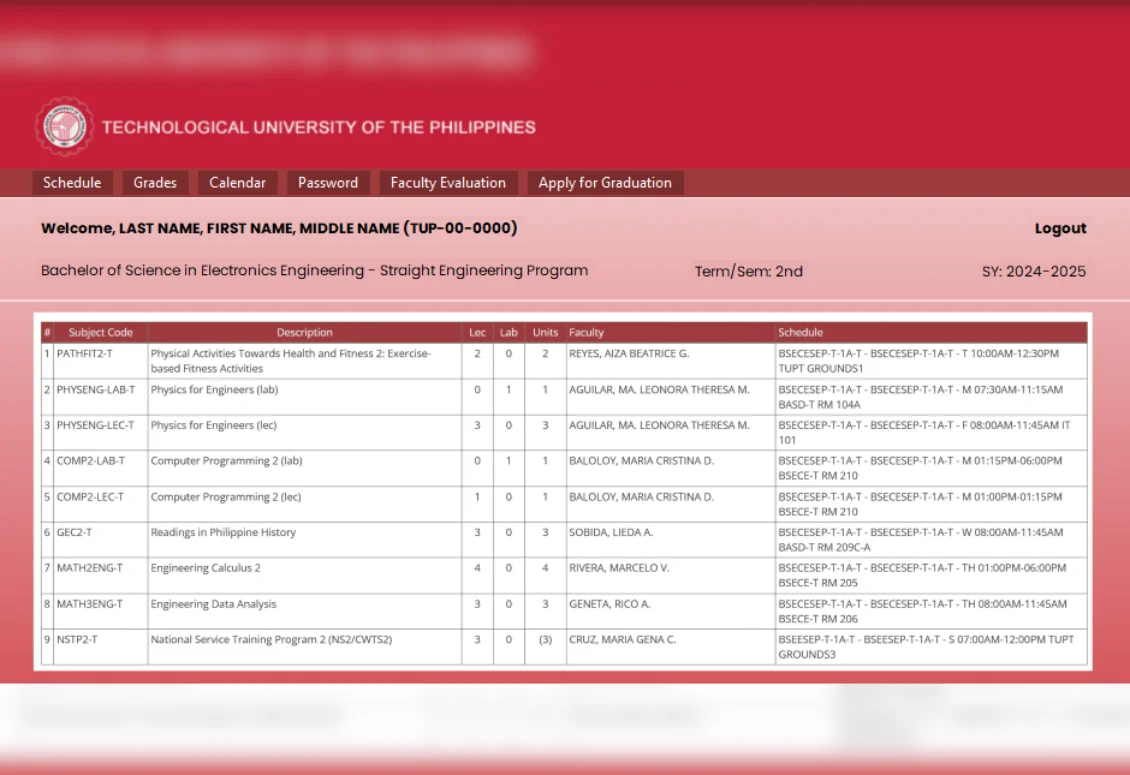Click the Lab column header
Image resolution: width=1130 pixels, height=775 pixels.
pos(509,332)
